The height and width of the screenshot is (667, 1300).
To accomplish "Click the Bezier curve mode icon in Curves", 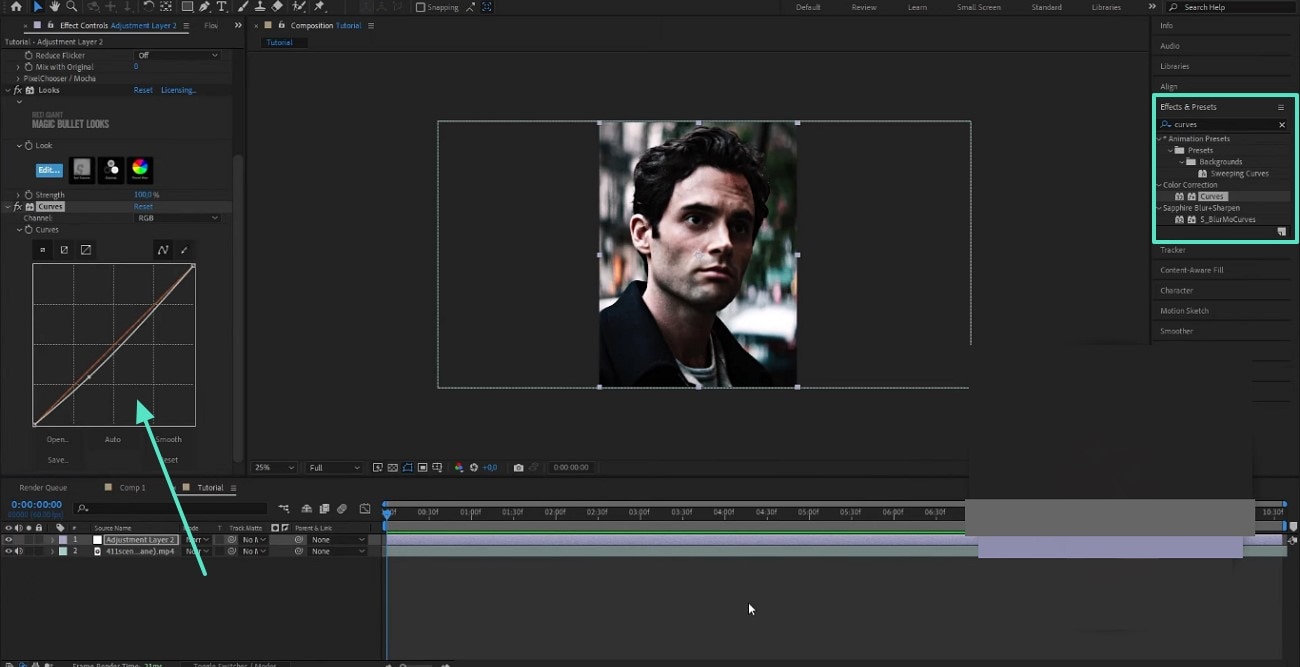I will (x=163, y=250).
